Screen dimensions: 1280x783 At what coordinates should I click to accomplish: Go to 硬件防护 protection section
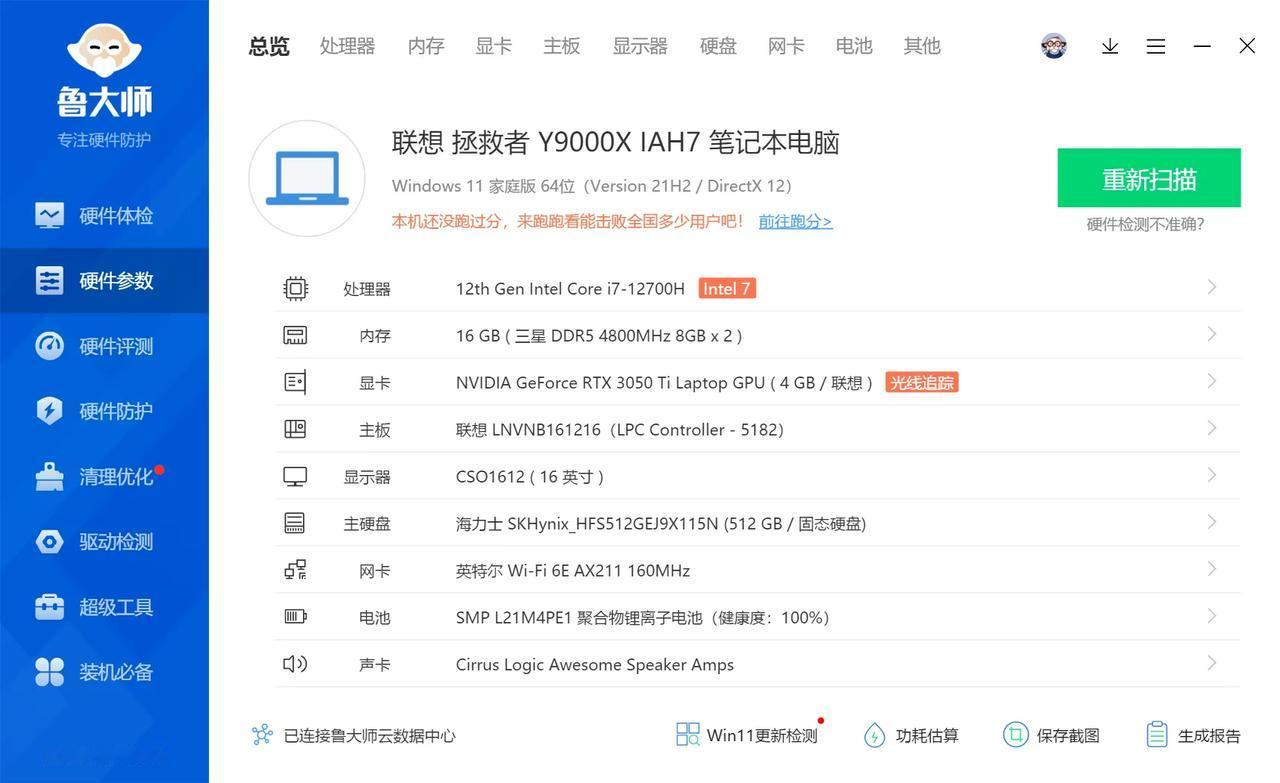point(104,411)
